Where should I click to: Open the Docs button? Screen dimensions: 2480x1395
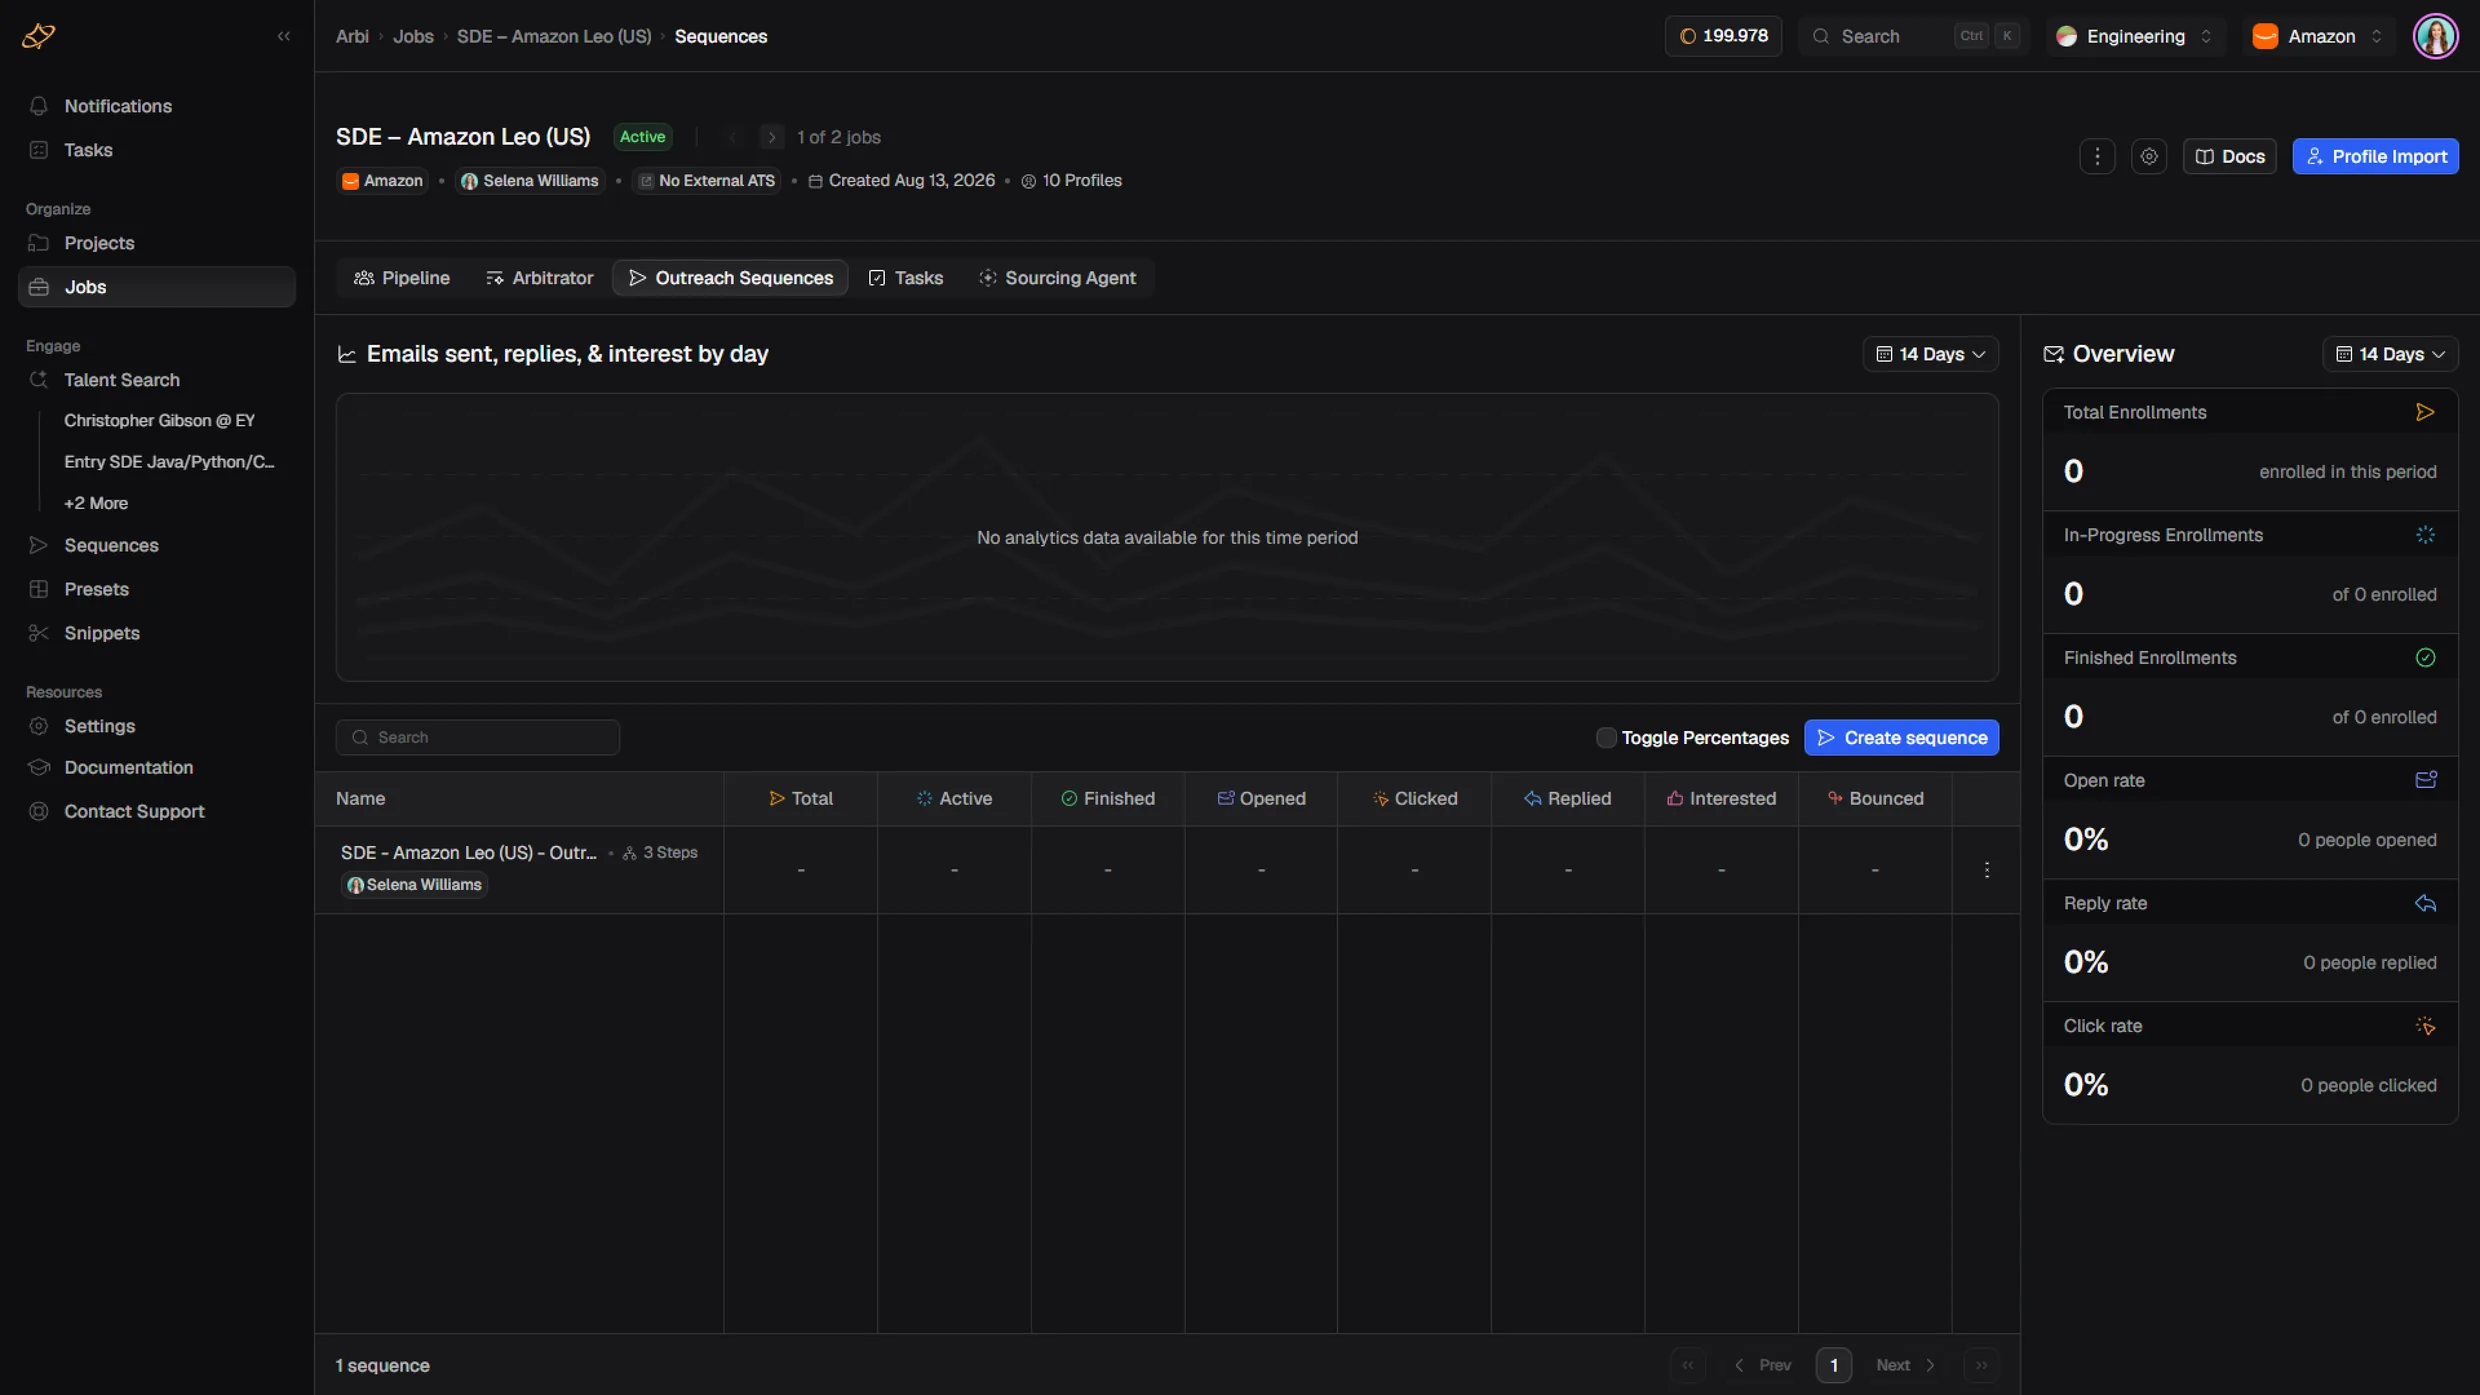pyautogui.click(x=2230, y=156)
